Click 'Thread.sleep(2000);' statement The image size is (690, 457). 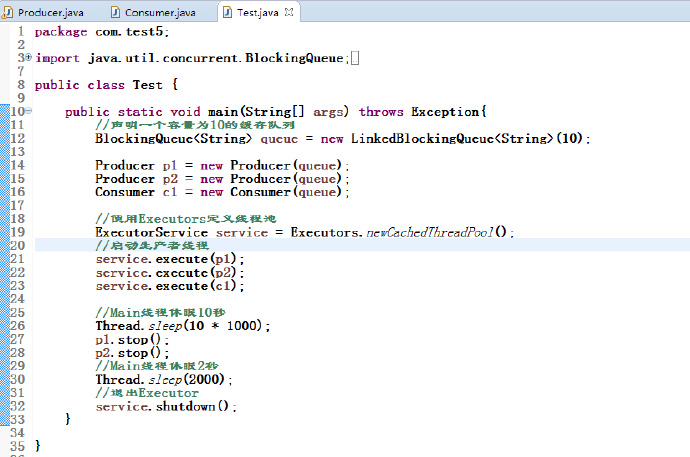[164, 379]
